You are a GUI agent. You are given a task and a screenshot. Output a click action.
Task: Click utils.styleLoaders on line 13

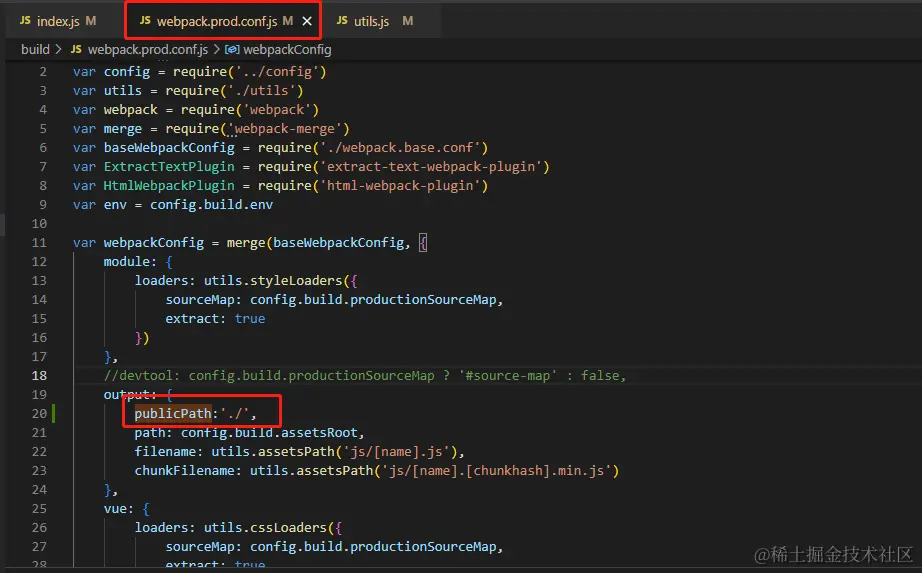tap(273, 281)
